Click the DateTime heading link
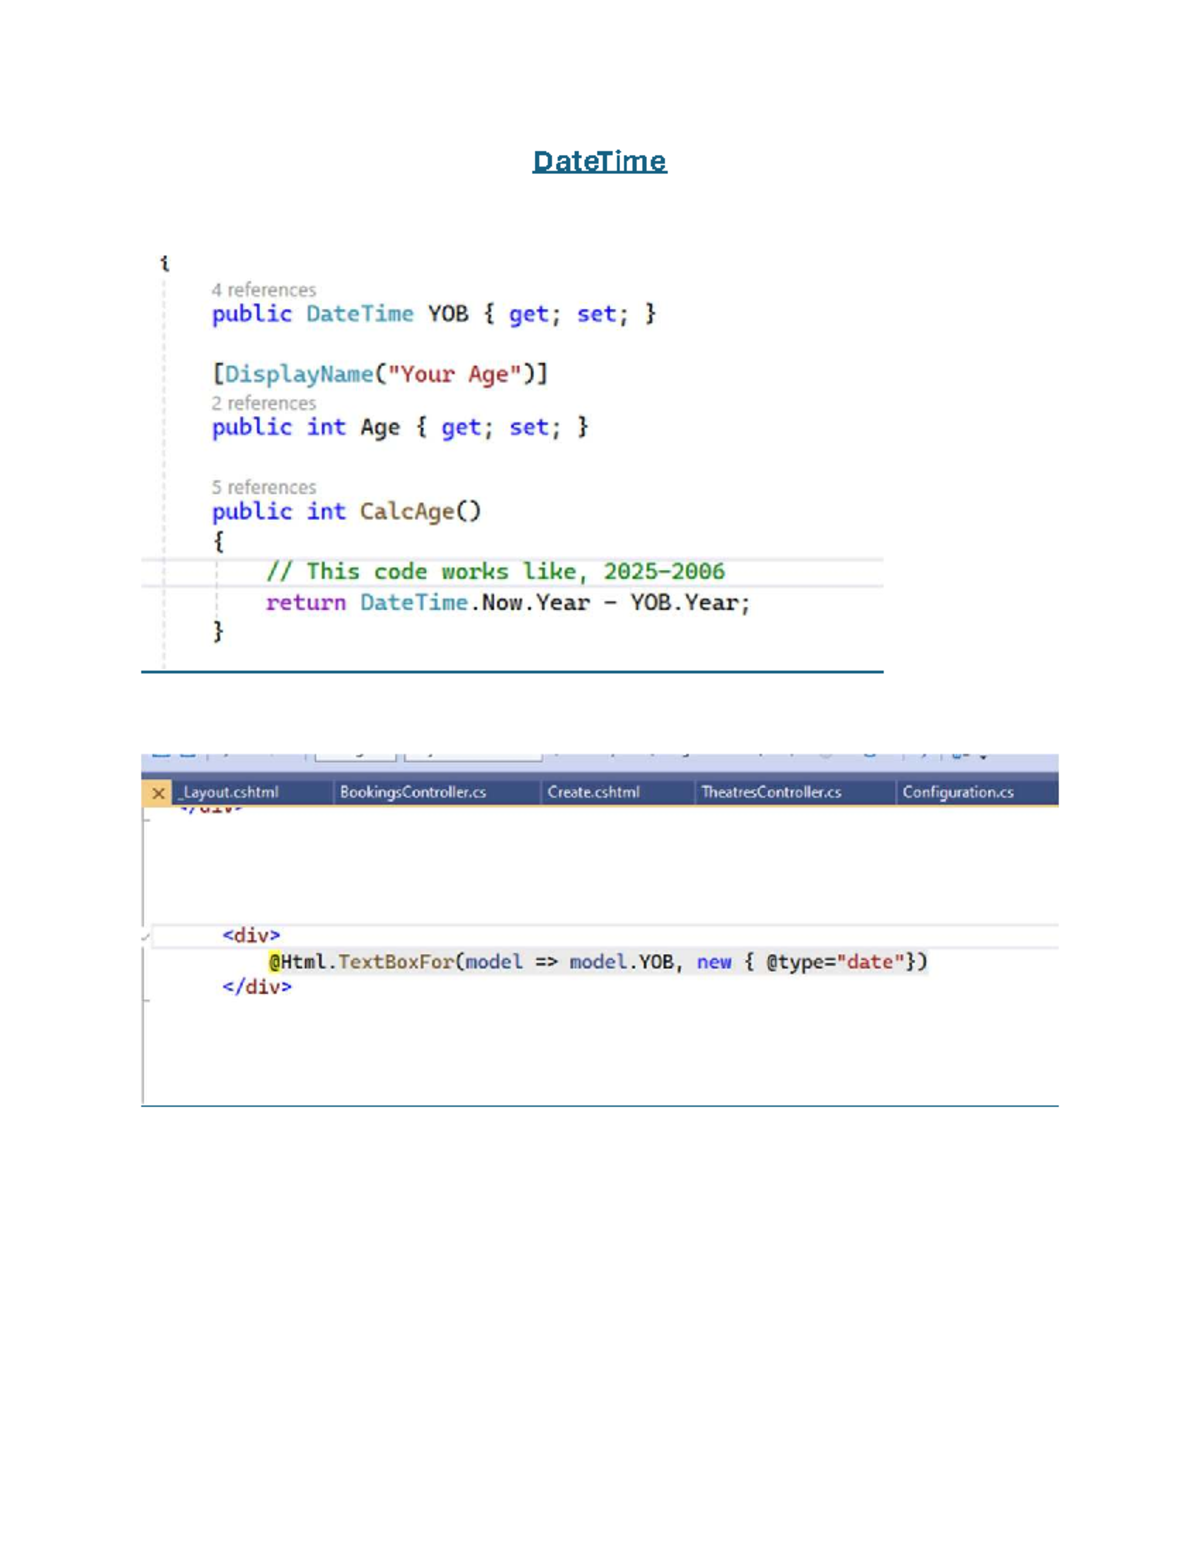The image size is (1200, 1553). pos(599,161)
